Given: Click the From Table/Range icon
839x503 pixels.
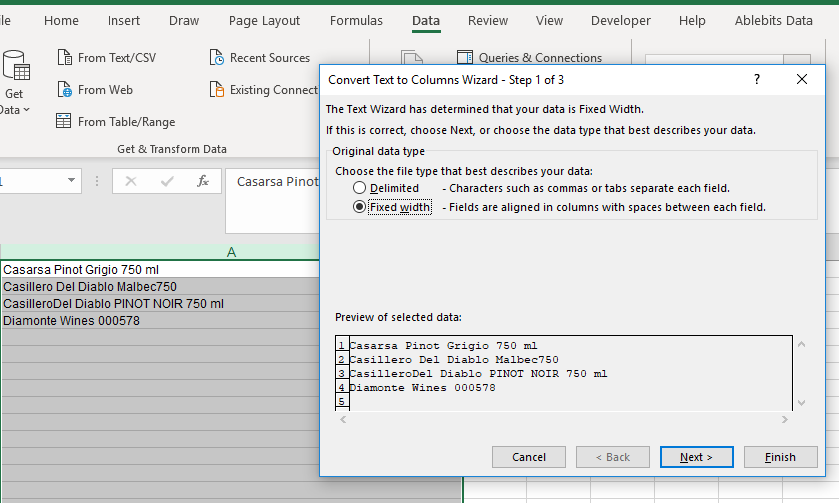Looking at the screenshot, I should click(64, 121).
